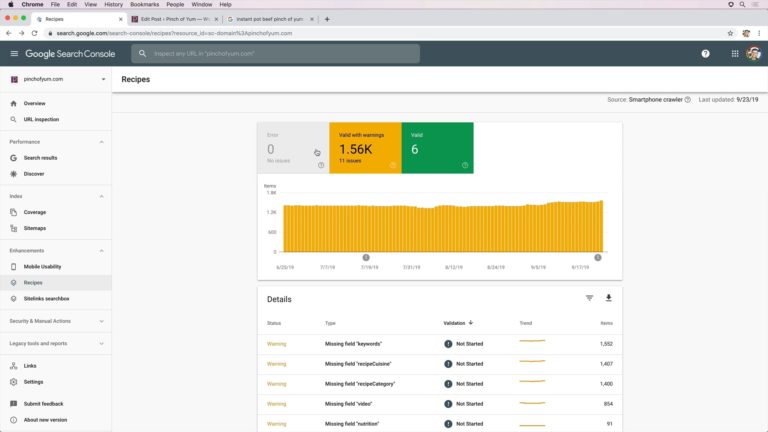Screen dimensions: 768x432
Task: Click chart annotation marker near 9/17/19
Action: 598,258
